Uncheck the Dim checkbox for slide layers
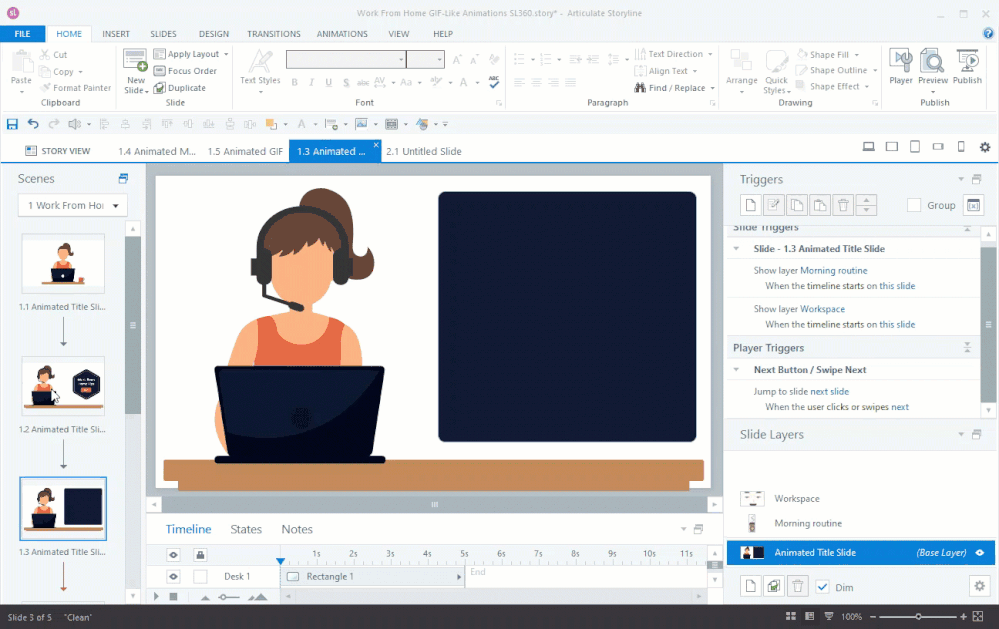 click(823, 587)
